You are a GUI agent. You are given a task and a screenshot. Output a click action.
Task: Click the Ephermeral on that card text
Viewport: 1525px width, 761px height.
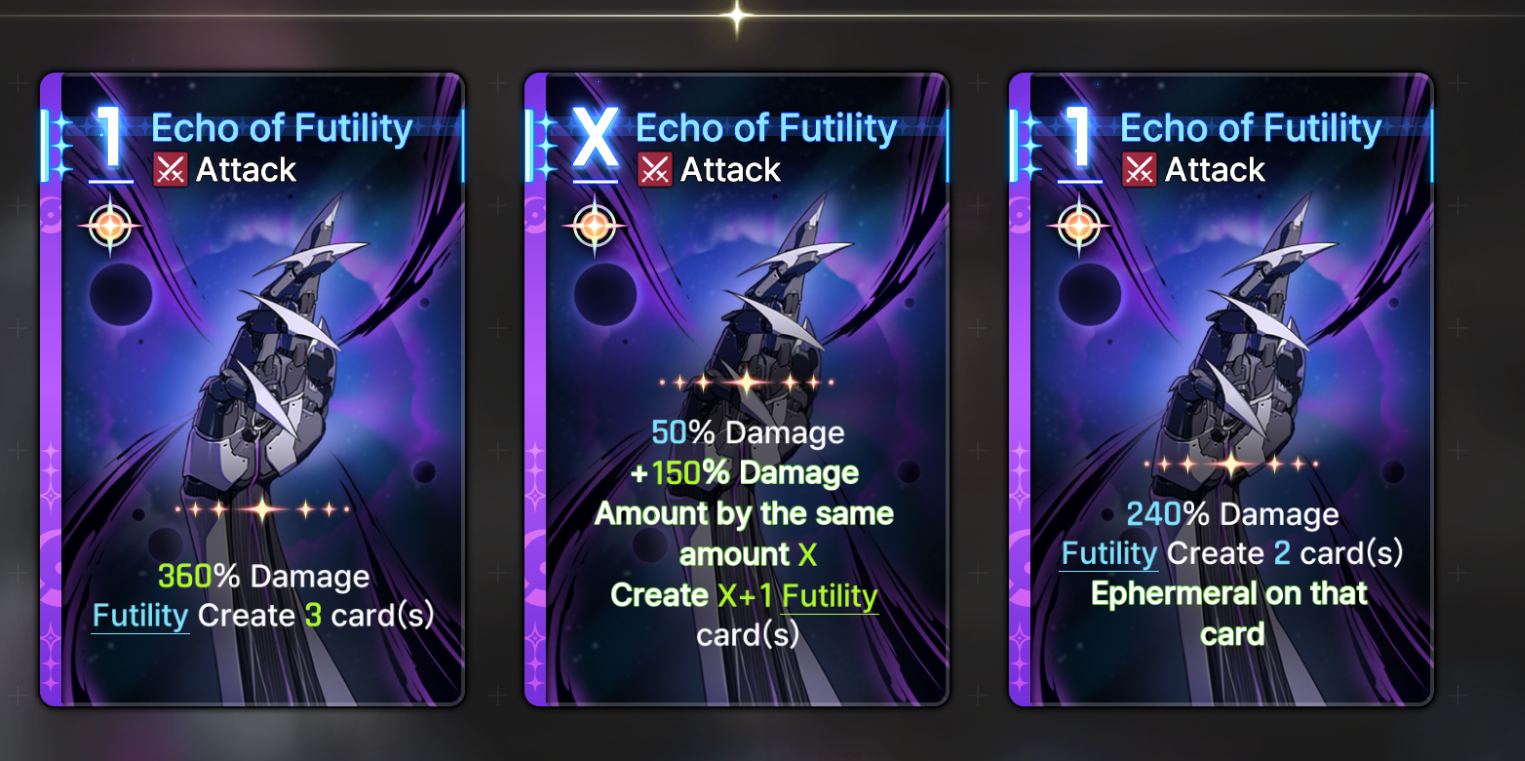click(x=1230, y=613)
